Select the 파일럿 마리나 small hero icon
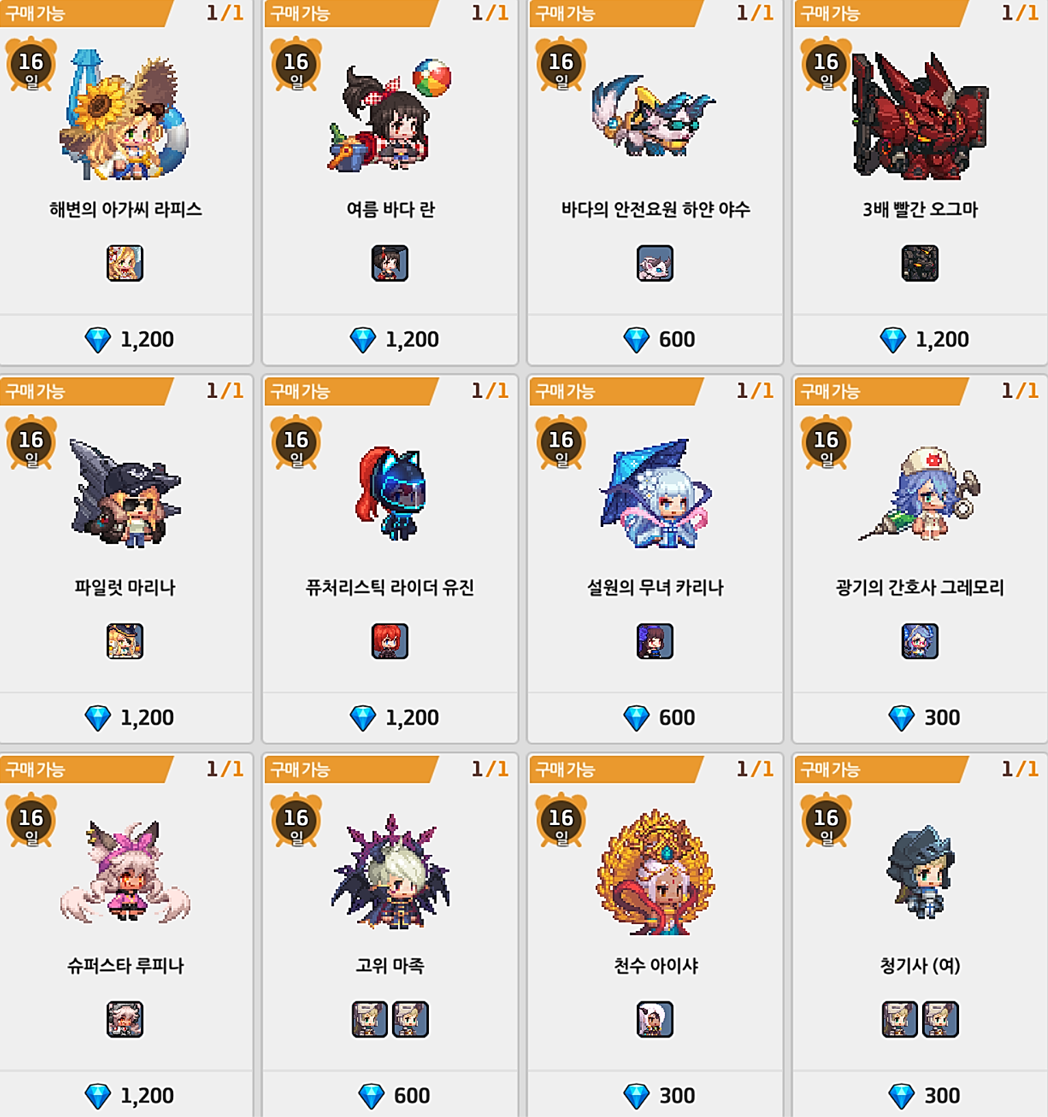This screenshot has height=1117, width=1048. tap(125, 640)
